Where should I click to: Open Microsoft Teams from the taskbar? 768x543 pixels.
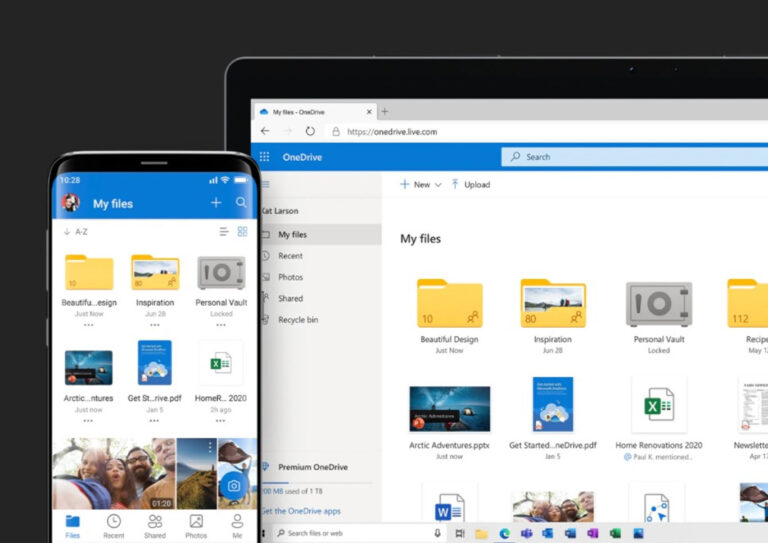tap(527, 533)
